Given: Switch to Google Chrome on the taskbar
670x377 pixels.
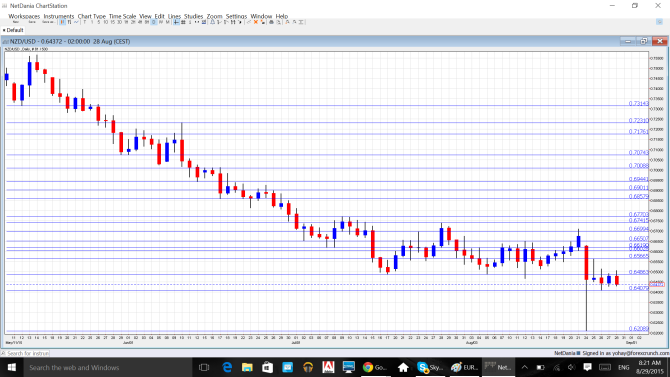Looking at the screenshot, I should pyautogui.click(x=375, y=368).
